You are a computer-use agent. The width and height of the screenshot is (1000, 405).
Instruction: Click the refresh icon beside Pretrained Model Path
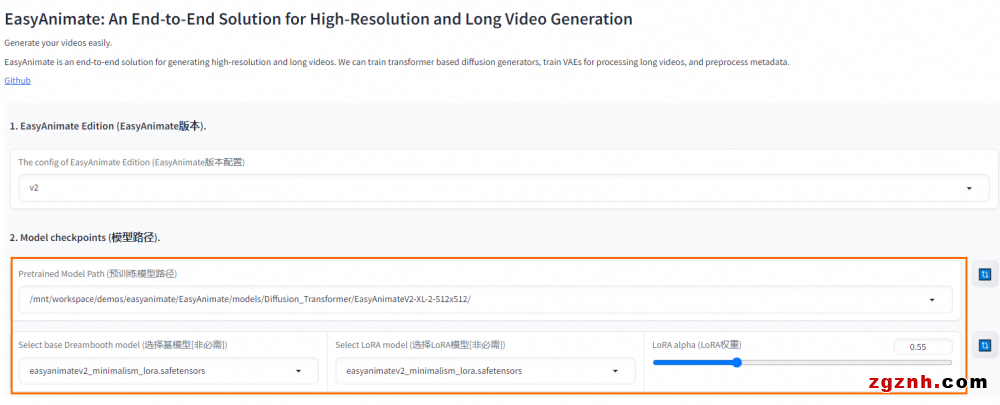click(x=985, y=274)
